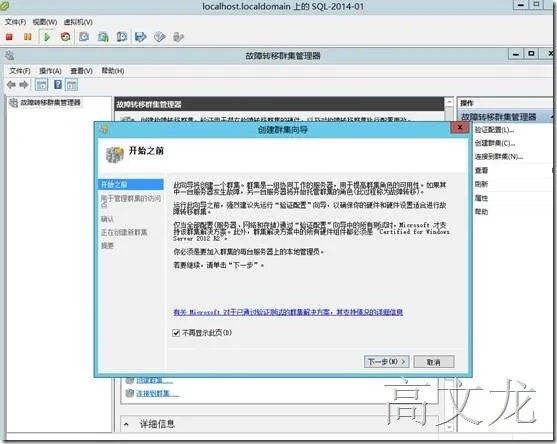Open the 查看(V) menu in the cluster manager
The width and height of the screenshot is (557, 444).
pyautogui.click(x=81, y=71)
